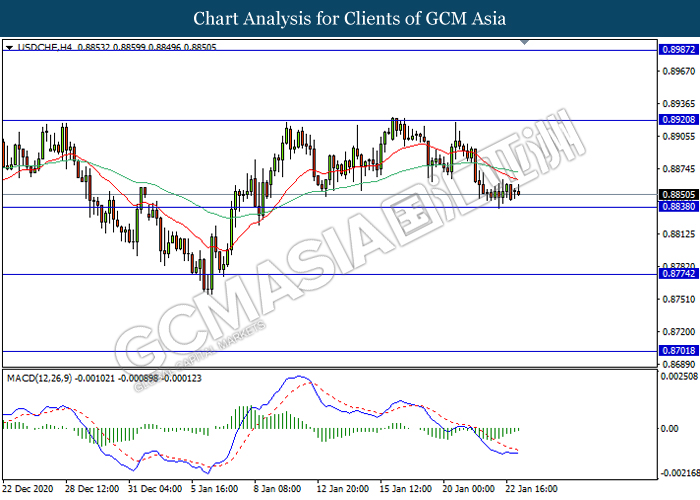Select the 0.89872 resistance level label
The image size is (700, 500).
(679, 50)
